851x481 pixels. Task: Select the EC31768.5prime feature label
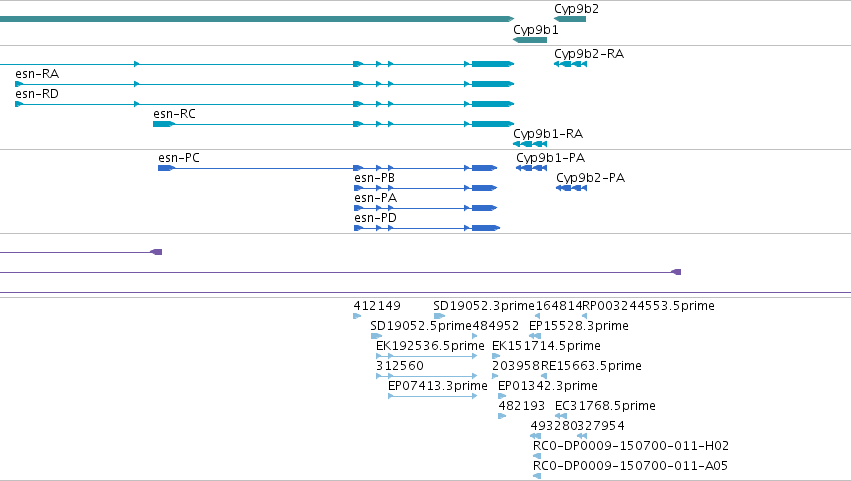(605, 406)
